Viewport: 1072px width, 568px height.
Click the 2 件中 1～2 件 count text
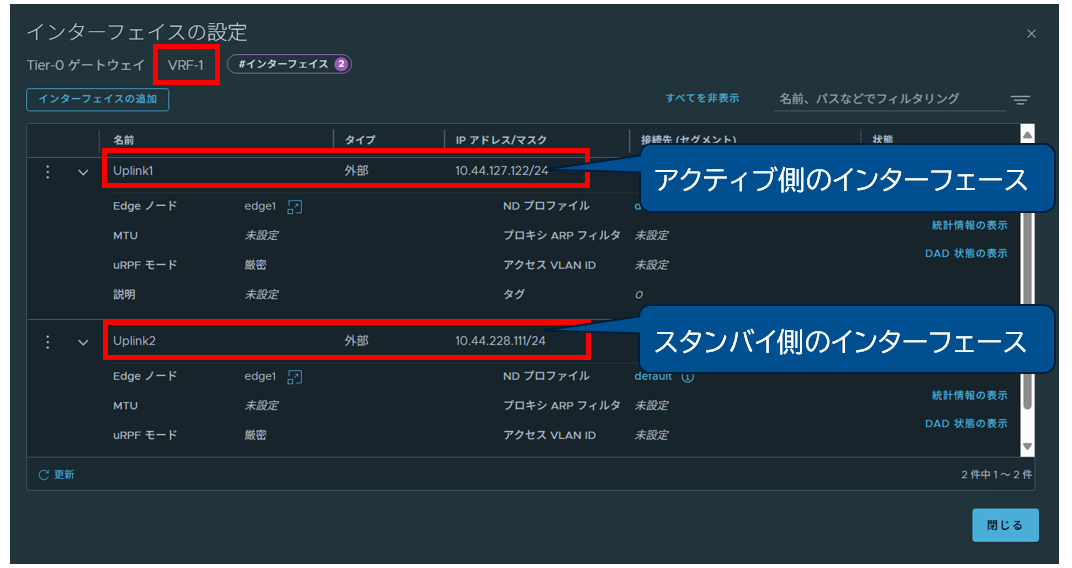coord(996,475)
